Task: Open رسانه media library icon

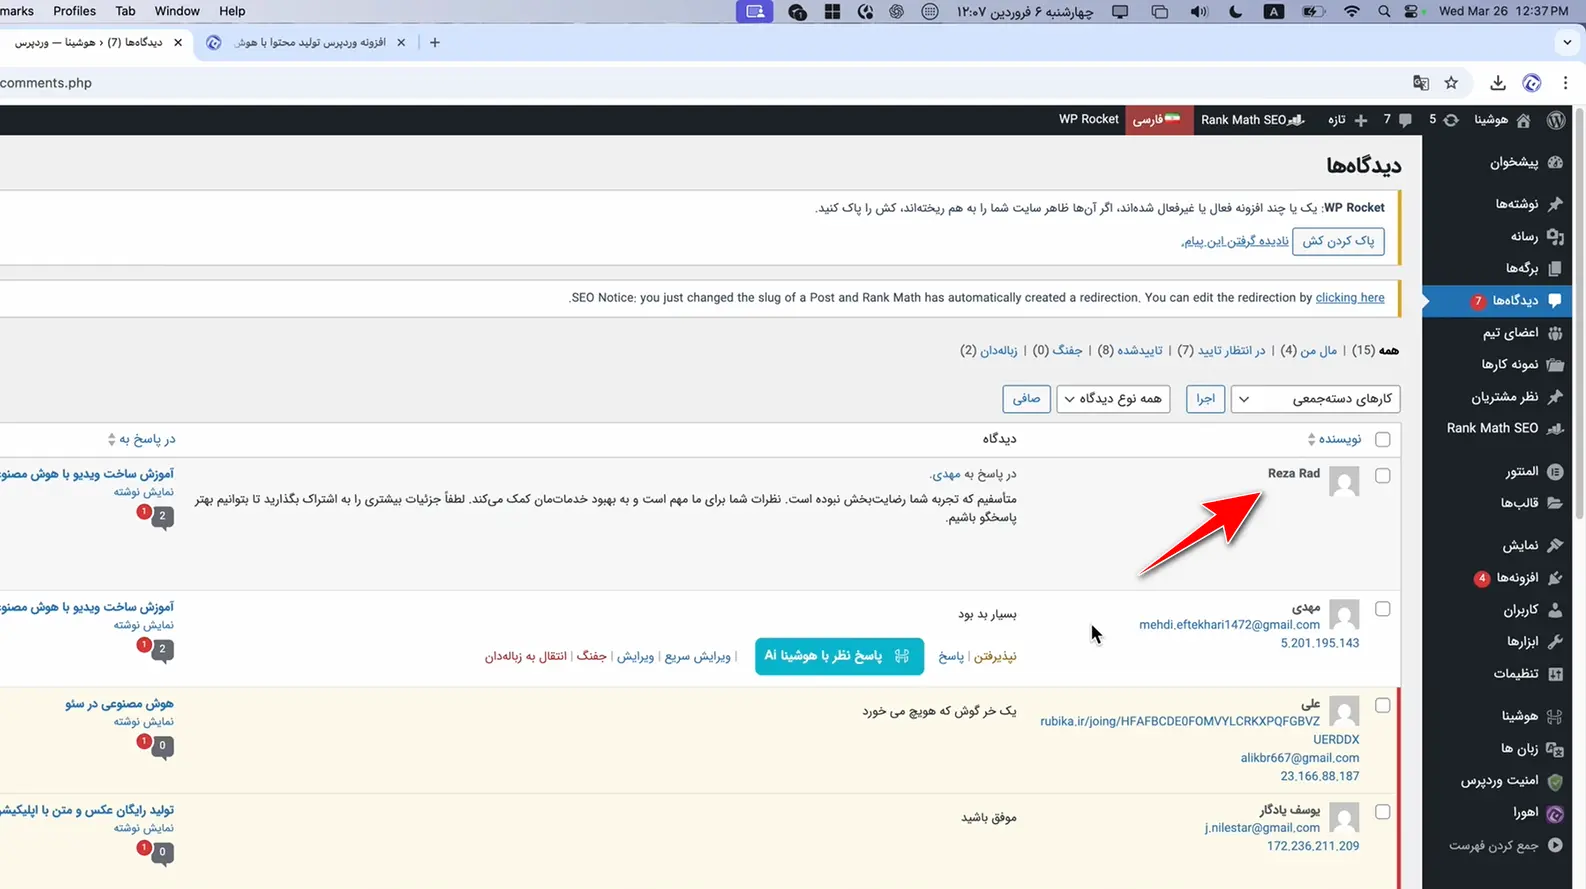Action: [x=1555, y=237]
